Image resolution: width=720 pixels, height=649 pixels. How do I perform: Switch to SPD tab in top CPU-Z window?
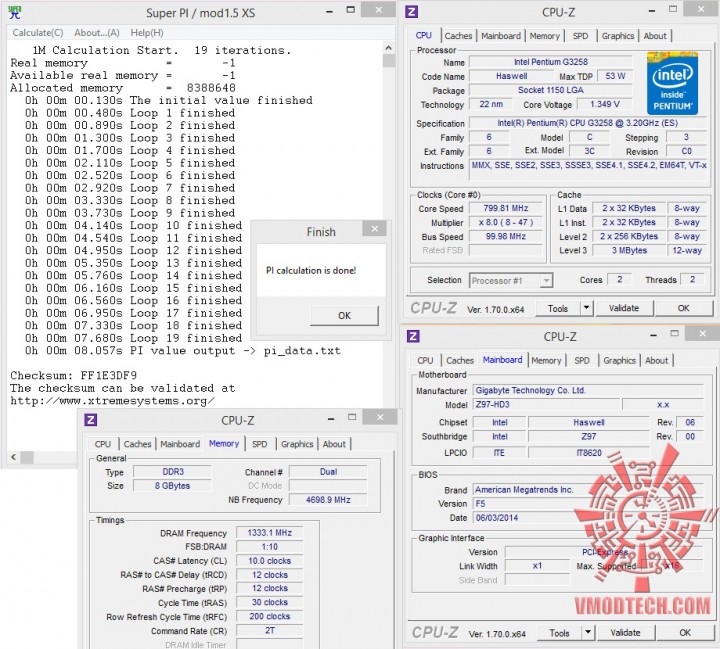[580, 36]
